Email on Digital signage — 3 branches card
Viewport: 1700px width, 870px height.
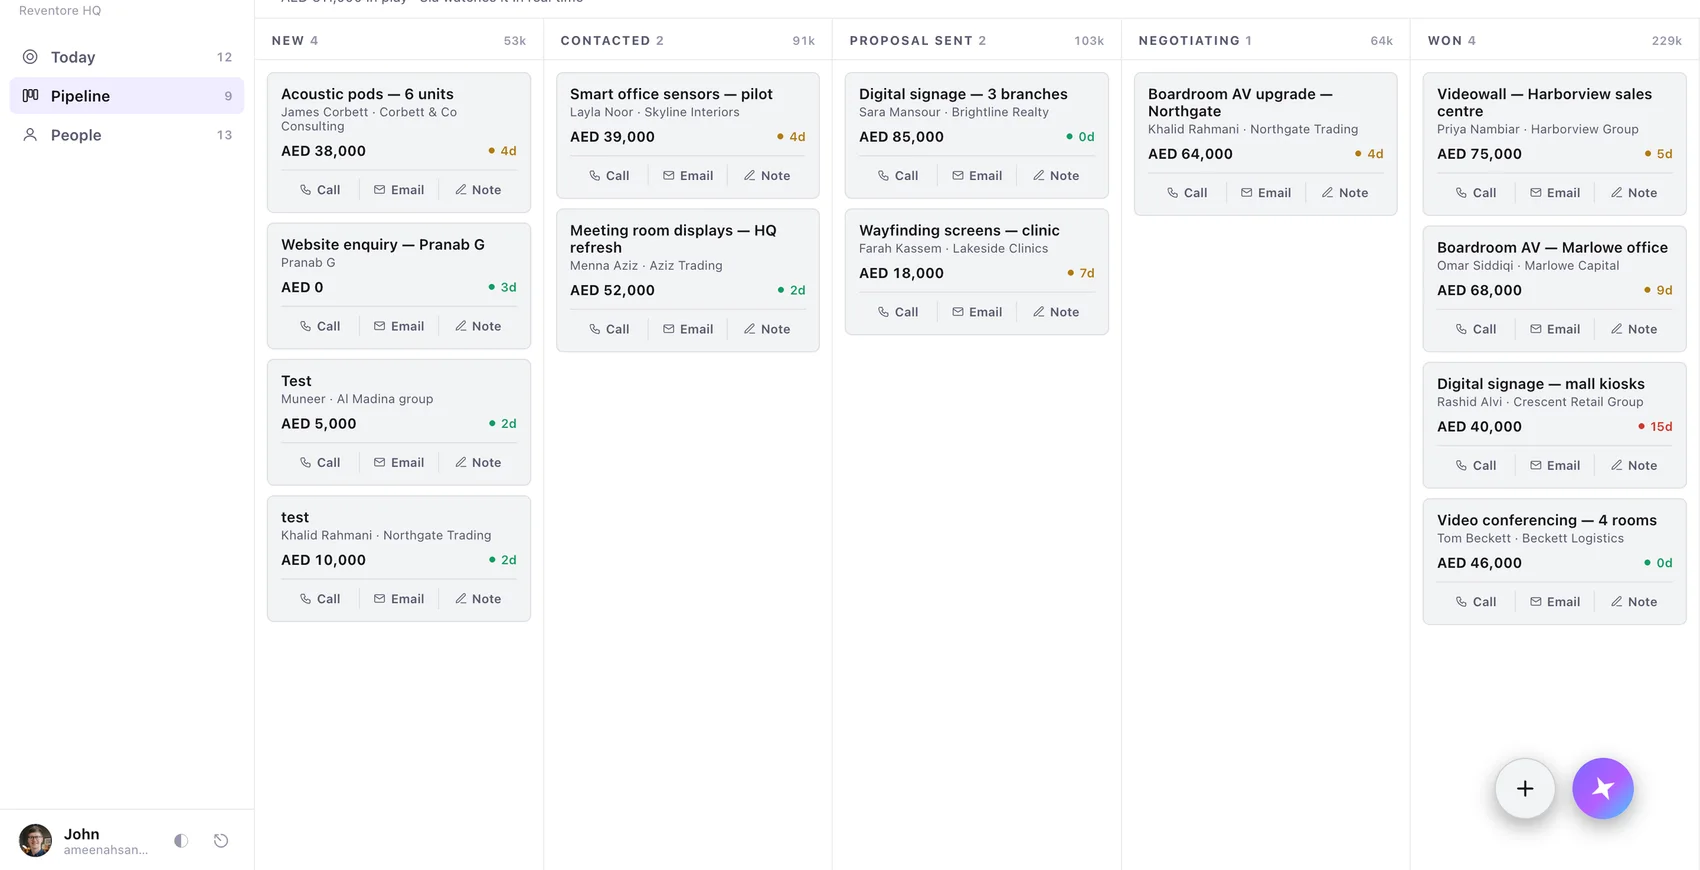click(977, 176)
